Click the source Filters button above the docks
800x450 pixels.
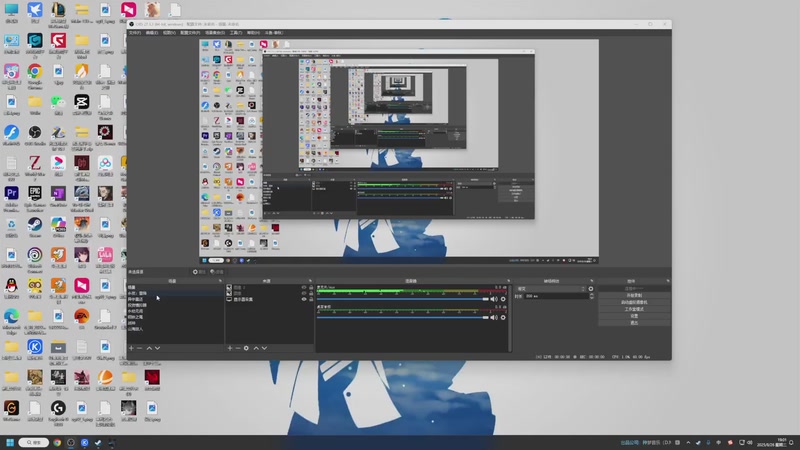coord(217,272)
